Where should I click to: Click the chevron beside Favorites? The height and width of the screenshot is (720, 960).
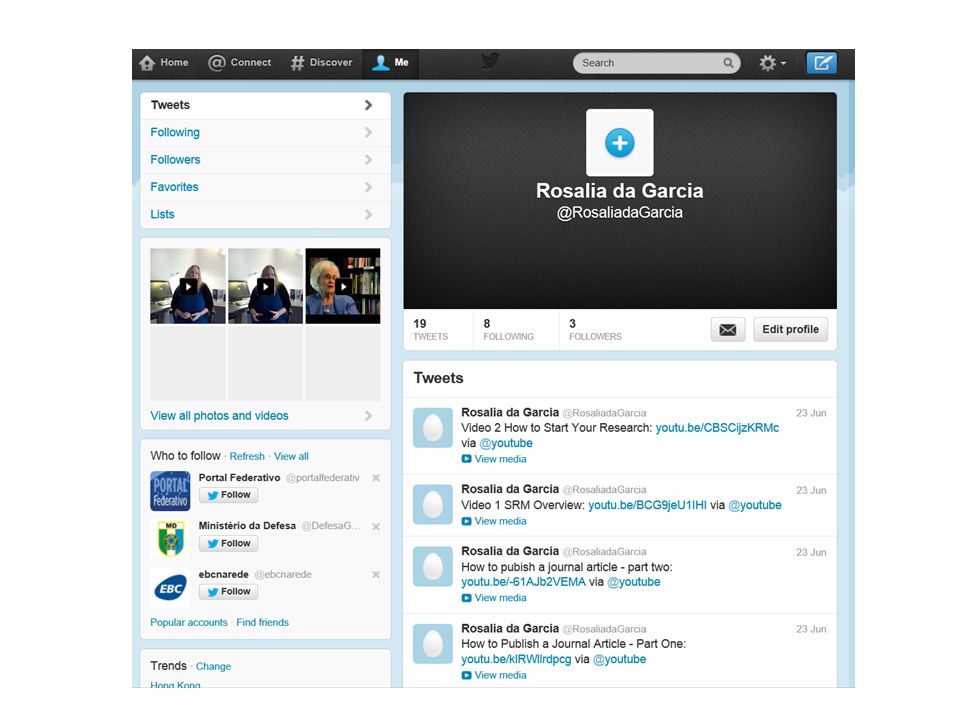pos(368,187)
